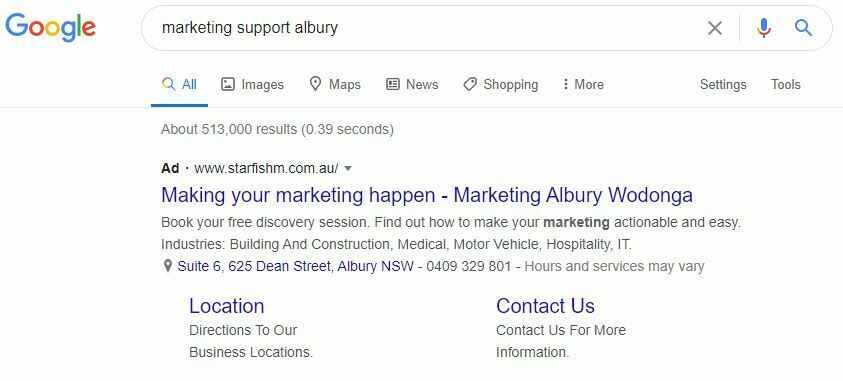Screen dimensions: 843x381
Task: Clear the search box with the X icon
Action: point(715,28)
